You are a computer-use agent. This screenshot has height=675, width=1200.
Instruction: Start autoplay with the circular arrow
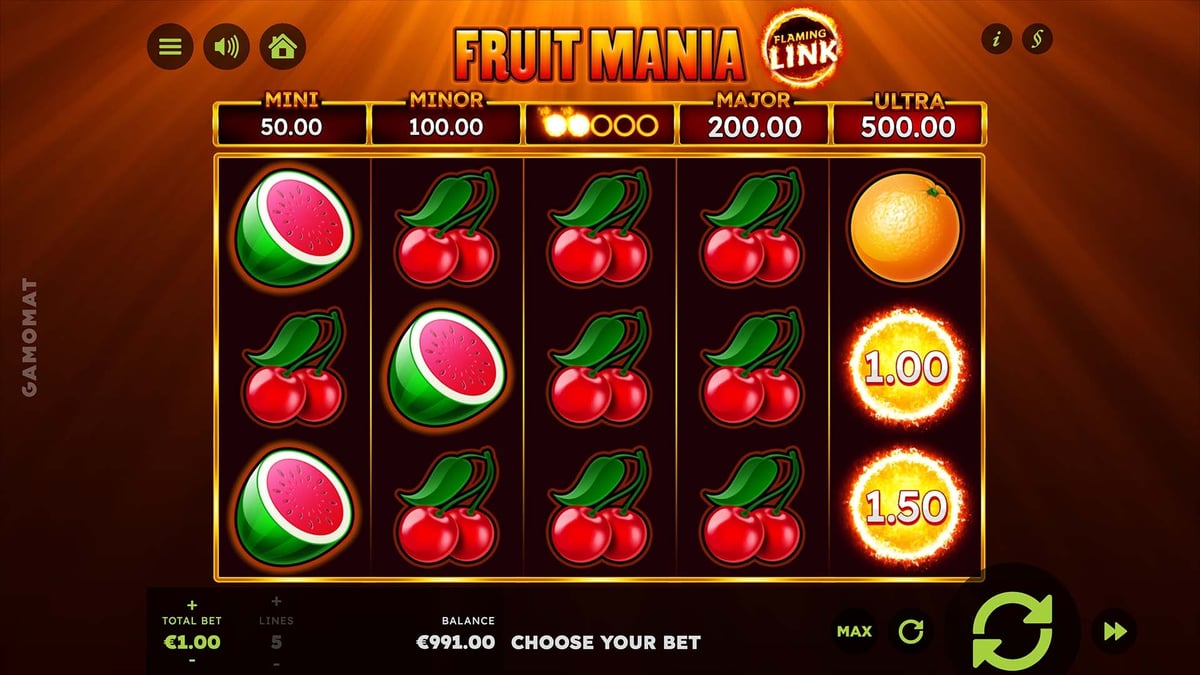911,631
